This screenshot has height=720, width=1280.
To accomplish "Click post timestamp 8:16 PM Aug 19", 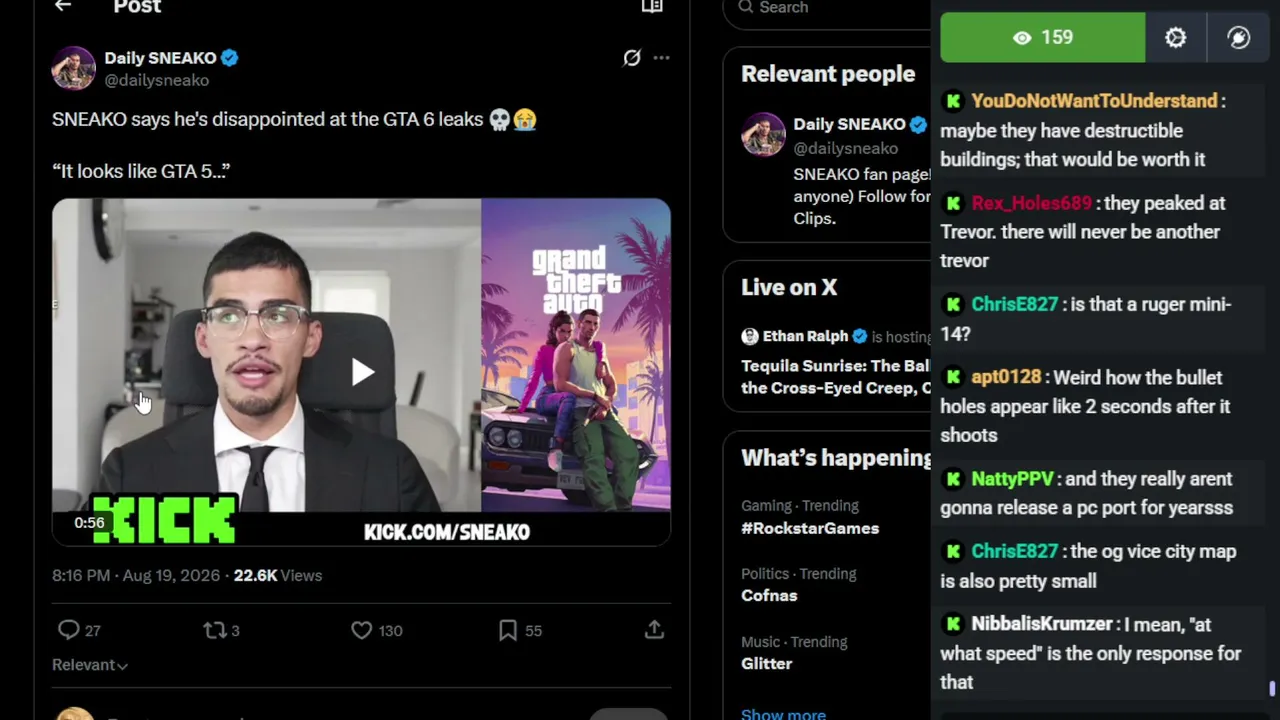I will [x=138, y=575].
